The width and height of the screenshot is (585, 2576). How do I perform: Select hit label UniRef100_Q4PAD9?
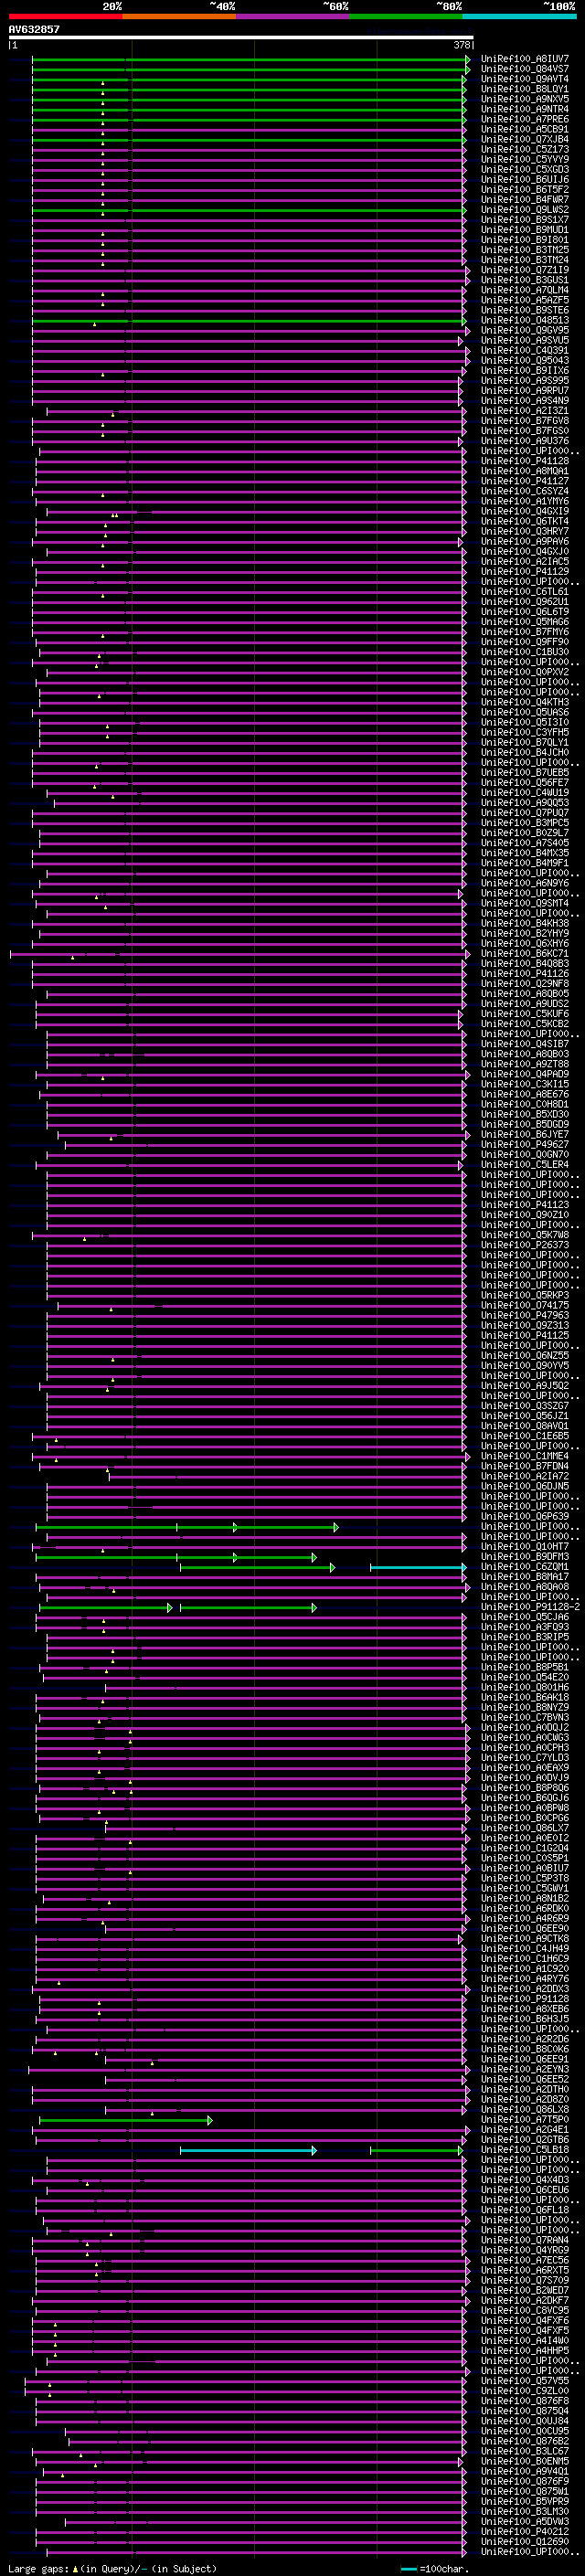coord(525,1074)
